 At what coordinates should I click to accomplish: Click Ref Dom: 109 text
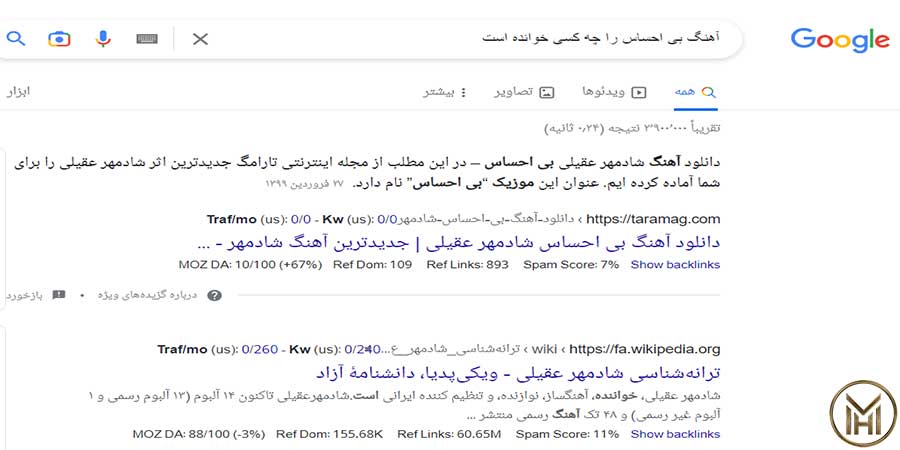(373, 265)
